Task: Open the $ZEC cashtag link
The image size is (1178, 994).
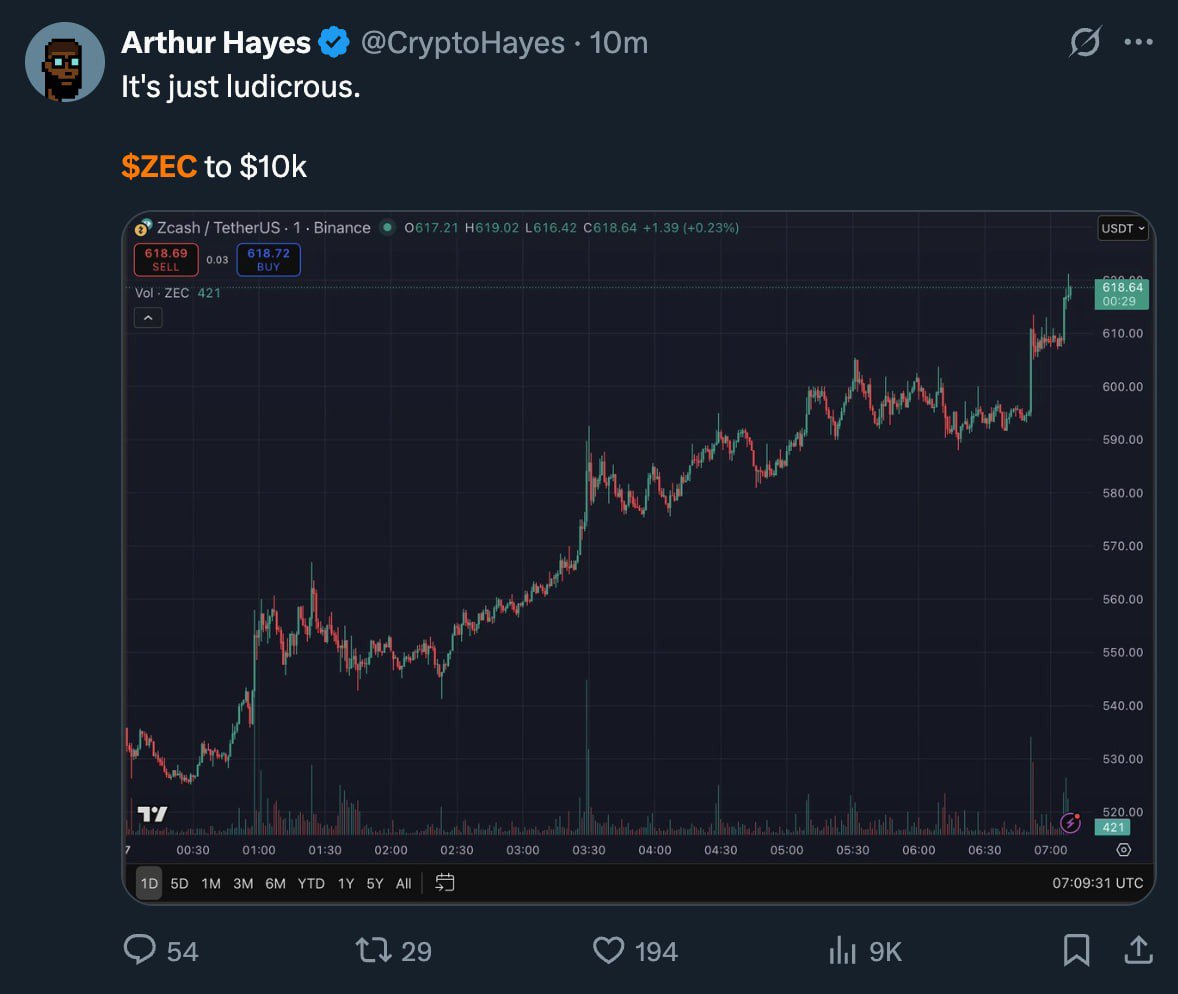Action: click(x=159, y=167)
